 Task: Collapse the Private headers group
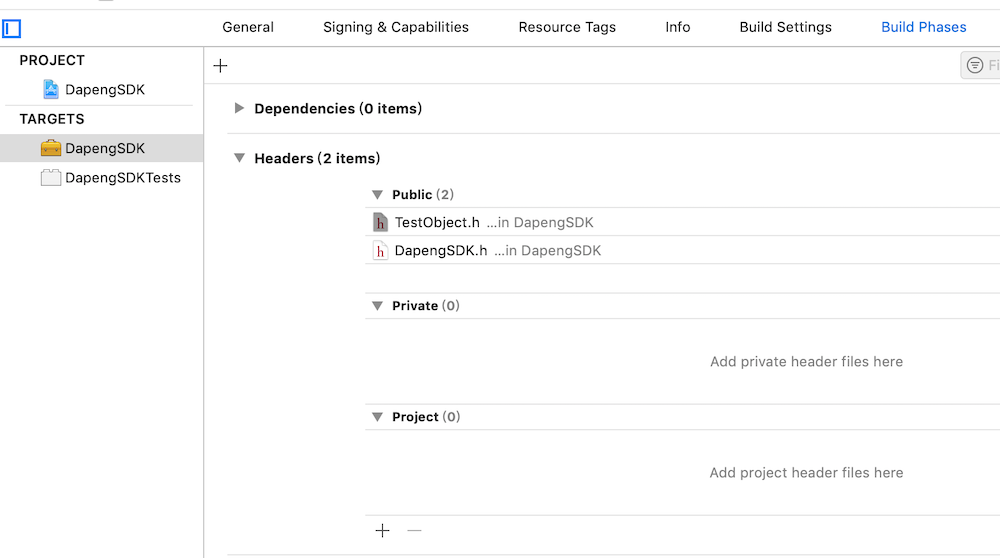pos(377,306)
